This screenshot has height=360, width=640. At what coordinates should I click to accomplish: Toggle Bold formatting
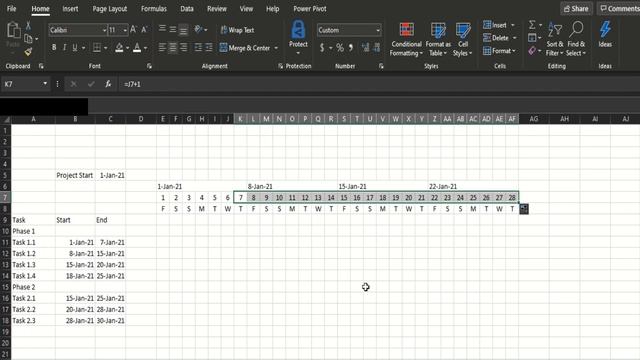coord(54,48)
